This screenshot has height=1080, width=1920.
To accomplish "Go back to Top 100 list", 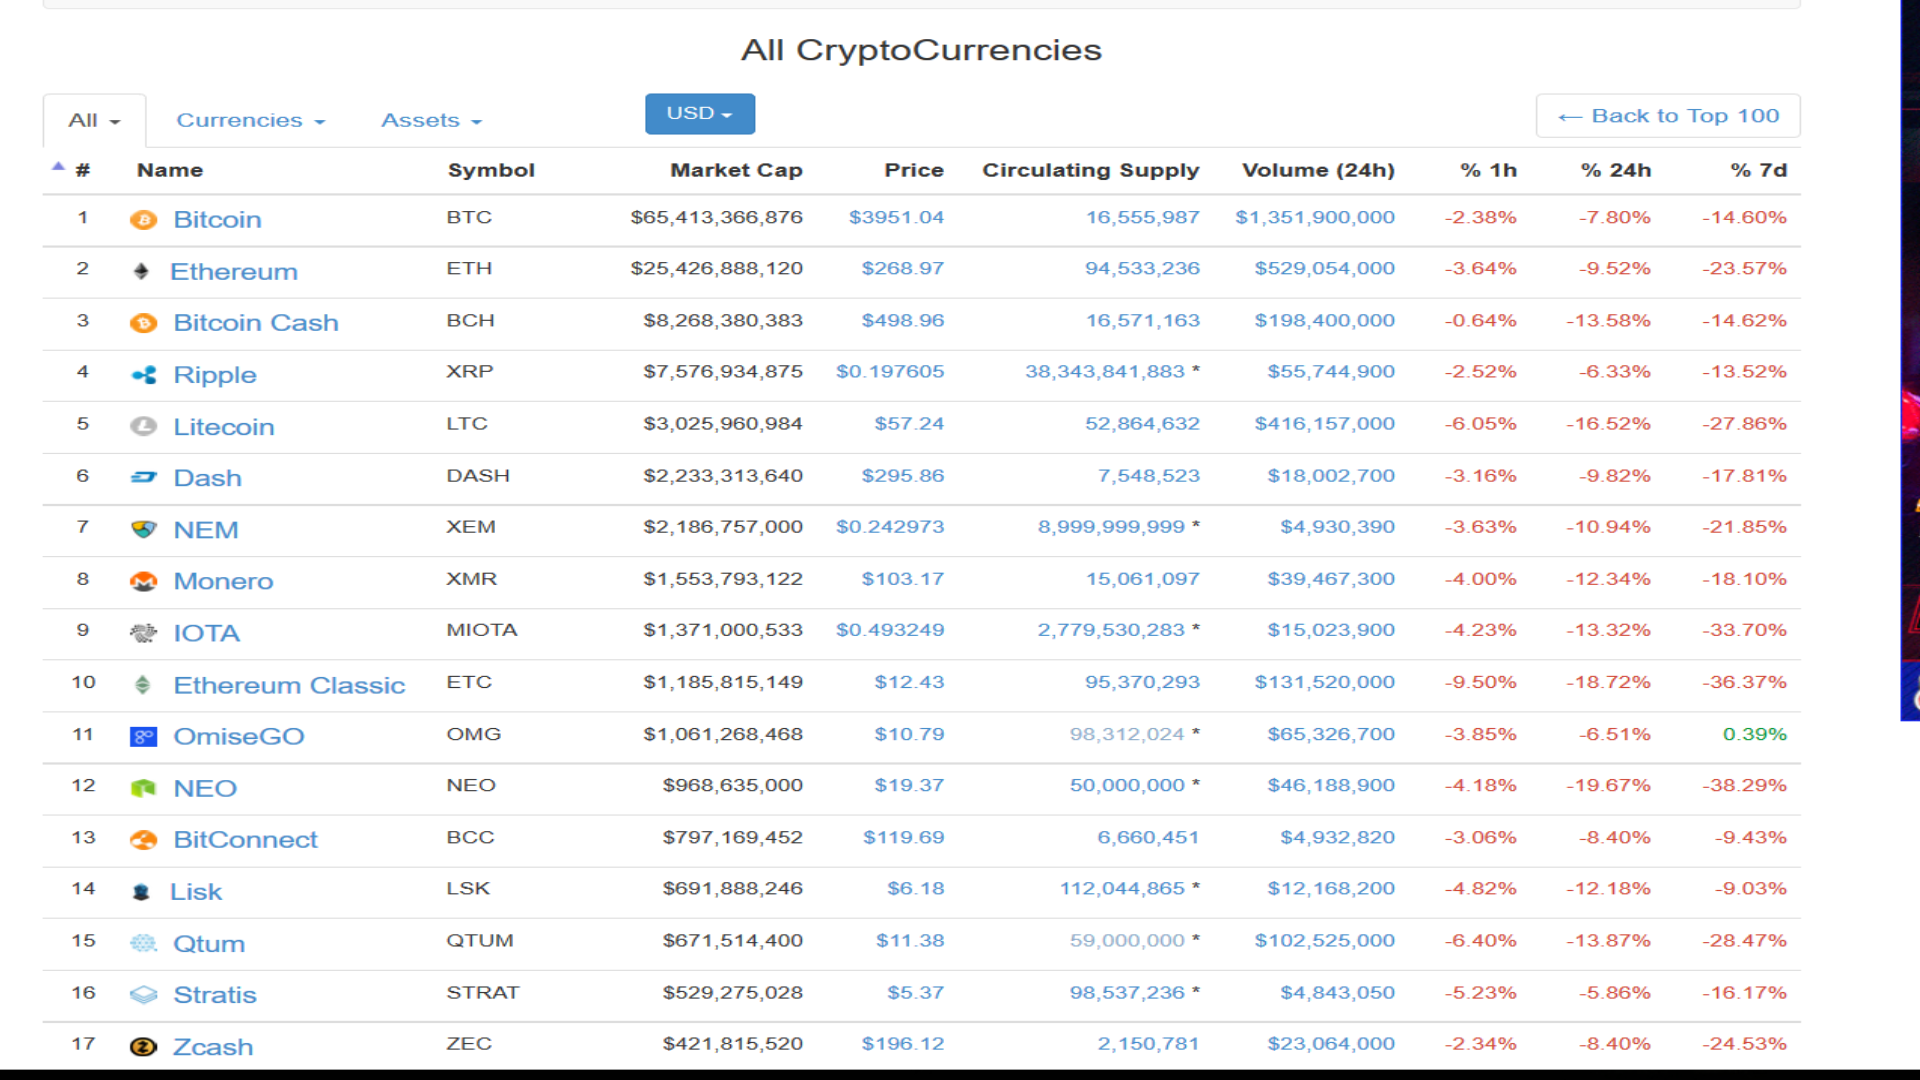I will pyautogui.click(x=1668, y=116).
